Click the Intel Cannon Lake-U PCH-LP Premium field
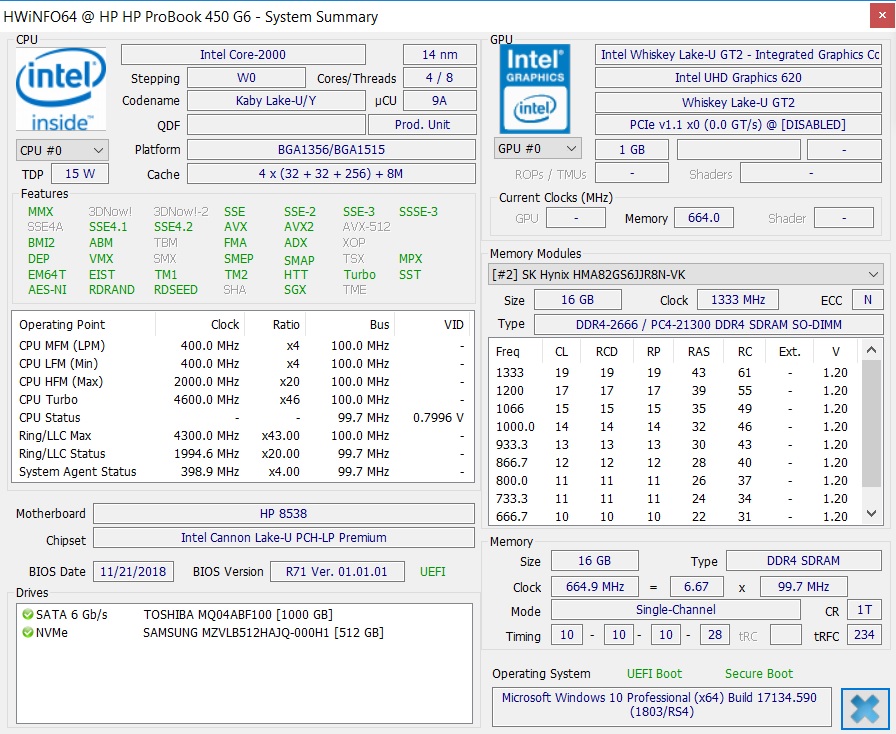896x734 pixels. (283, 537)
